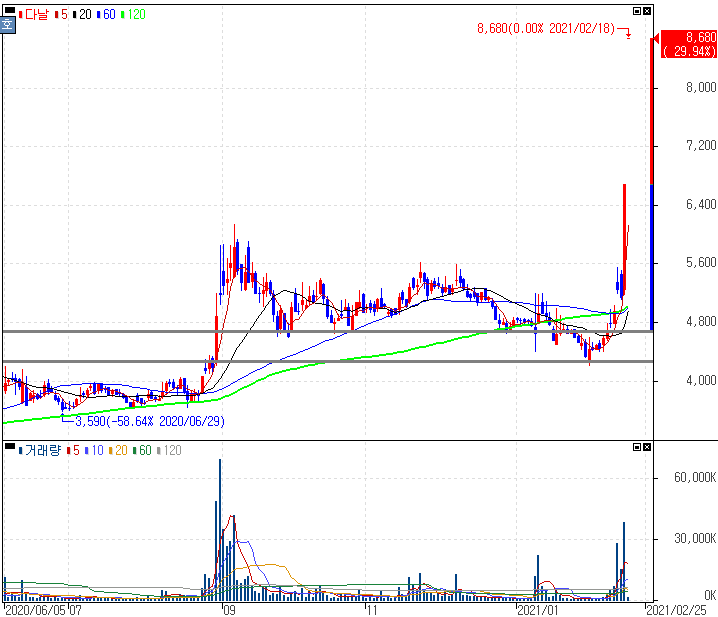Click the 7,200 price axis label
The height and width of the screenshot is (617, 718).
(701, 146)
